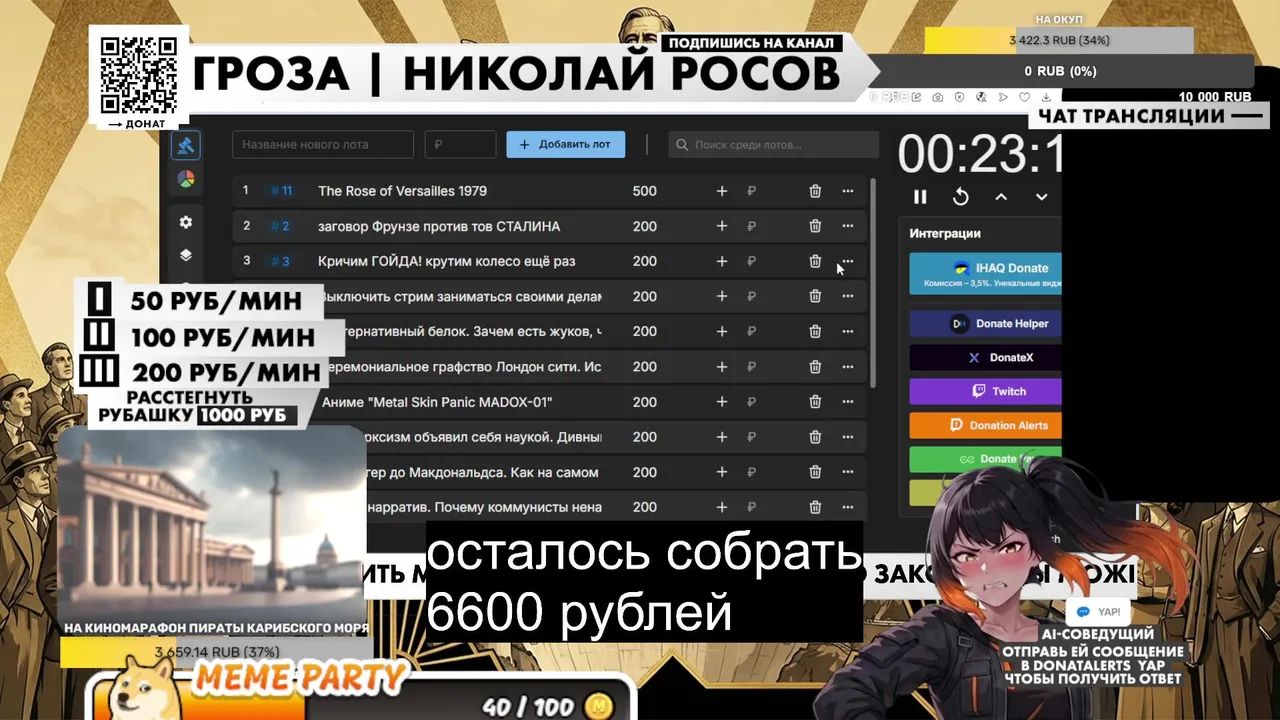
Task: Open more options for Кричим ГОЙДА! lot
Action: pyautogui.click(x=848, y=261)
